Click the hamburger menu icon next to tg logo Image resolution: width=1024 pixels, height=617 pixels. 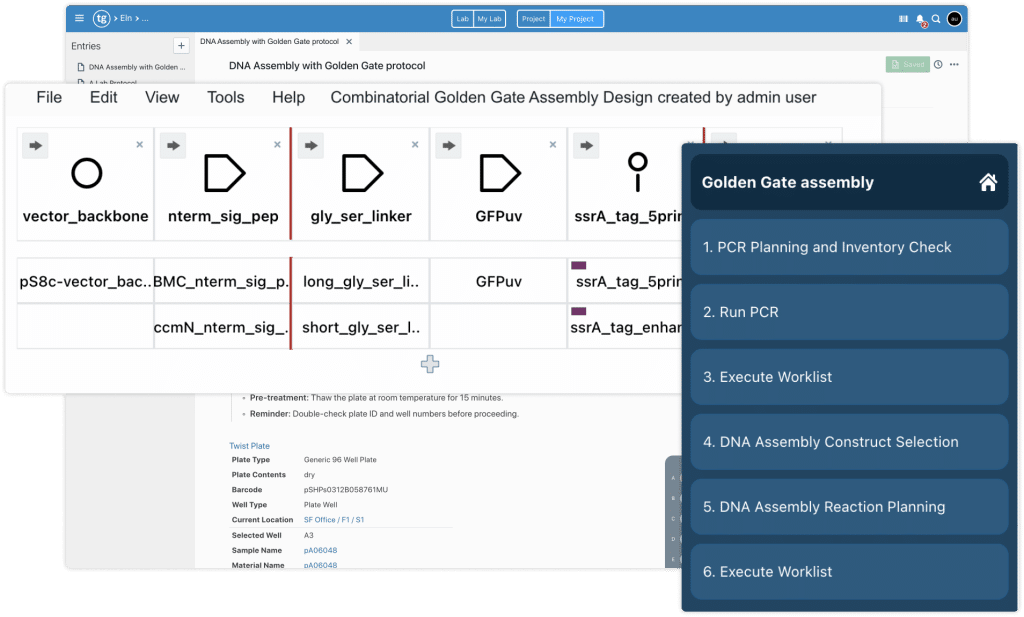(78, 17)
